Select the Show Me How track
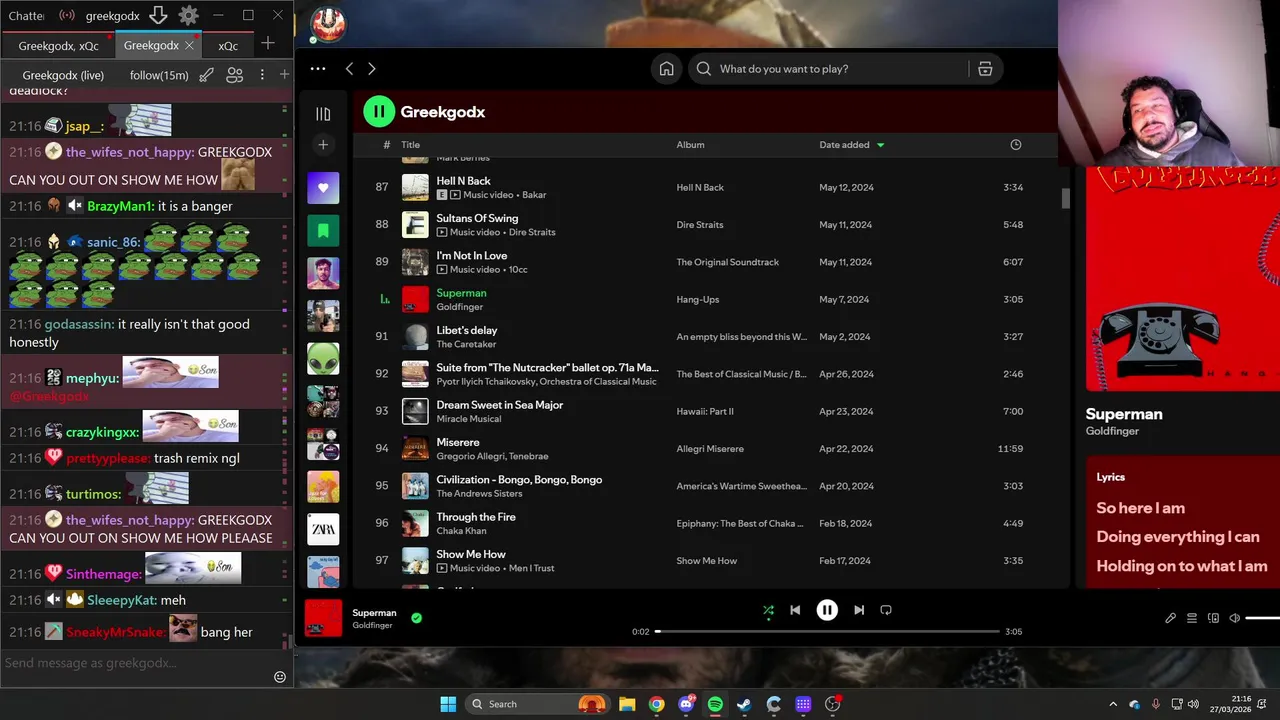The image size is (1280, 720). coord(471,554)
